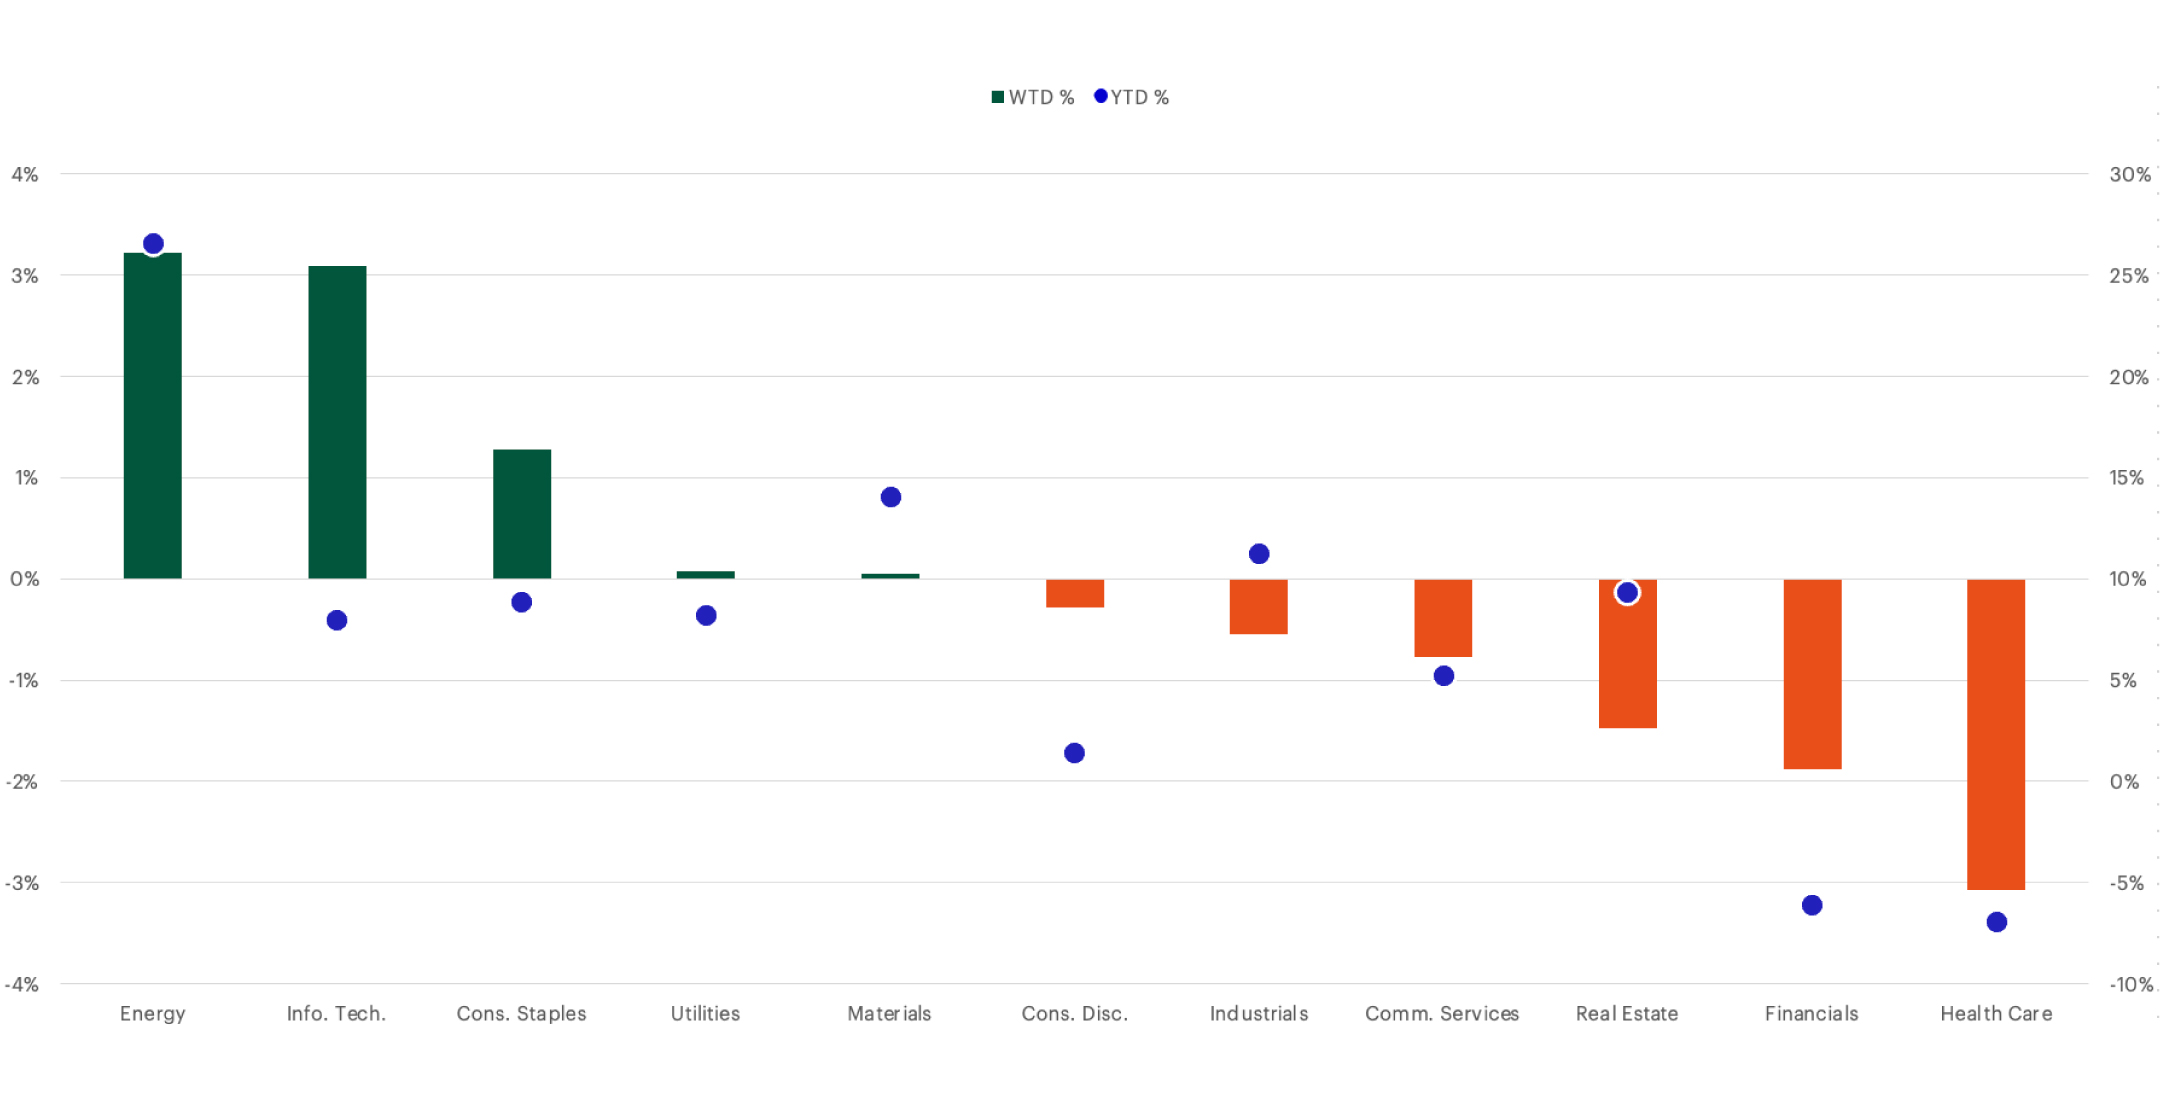The width and height of the screenshot is (2160, 1106).
Task: Click the Financials YTD dot marker
Action: pyautogui.click(x=1811, y=903)
